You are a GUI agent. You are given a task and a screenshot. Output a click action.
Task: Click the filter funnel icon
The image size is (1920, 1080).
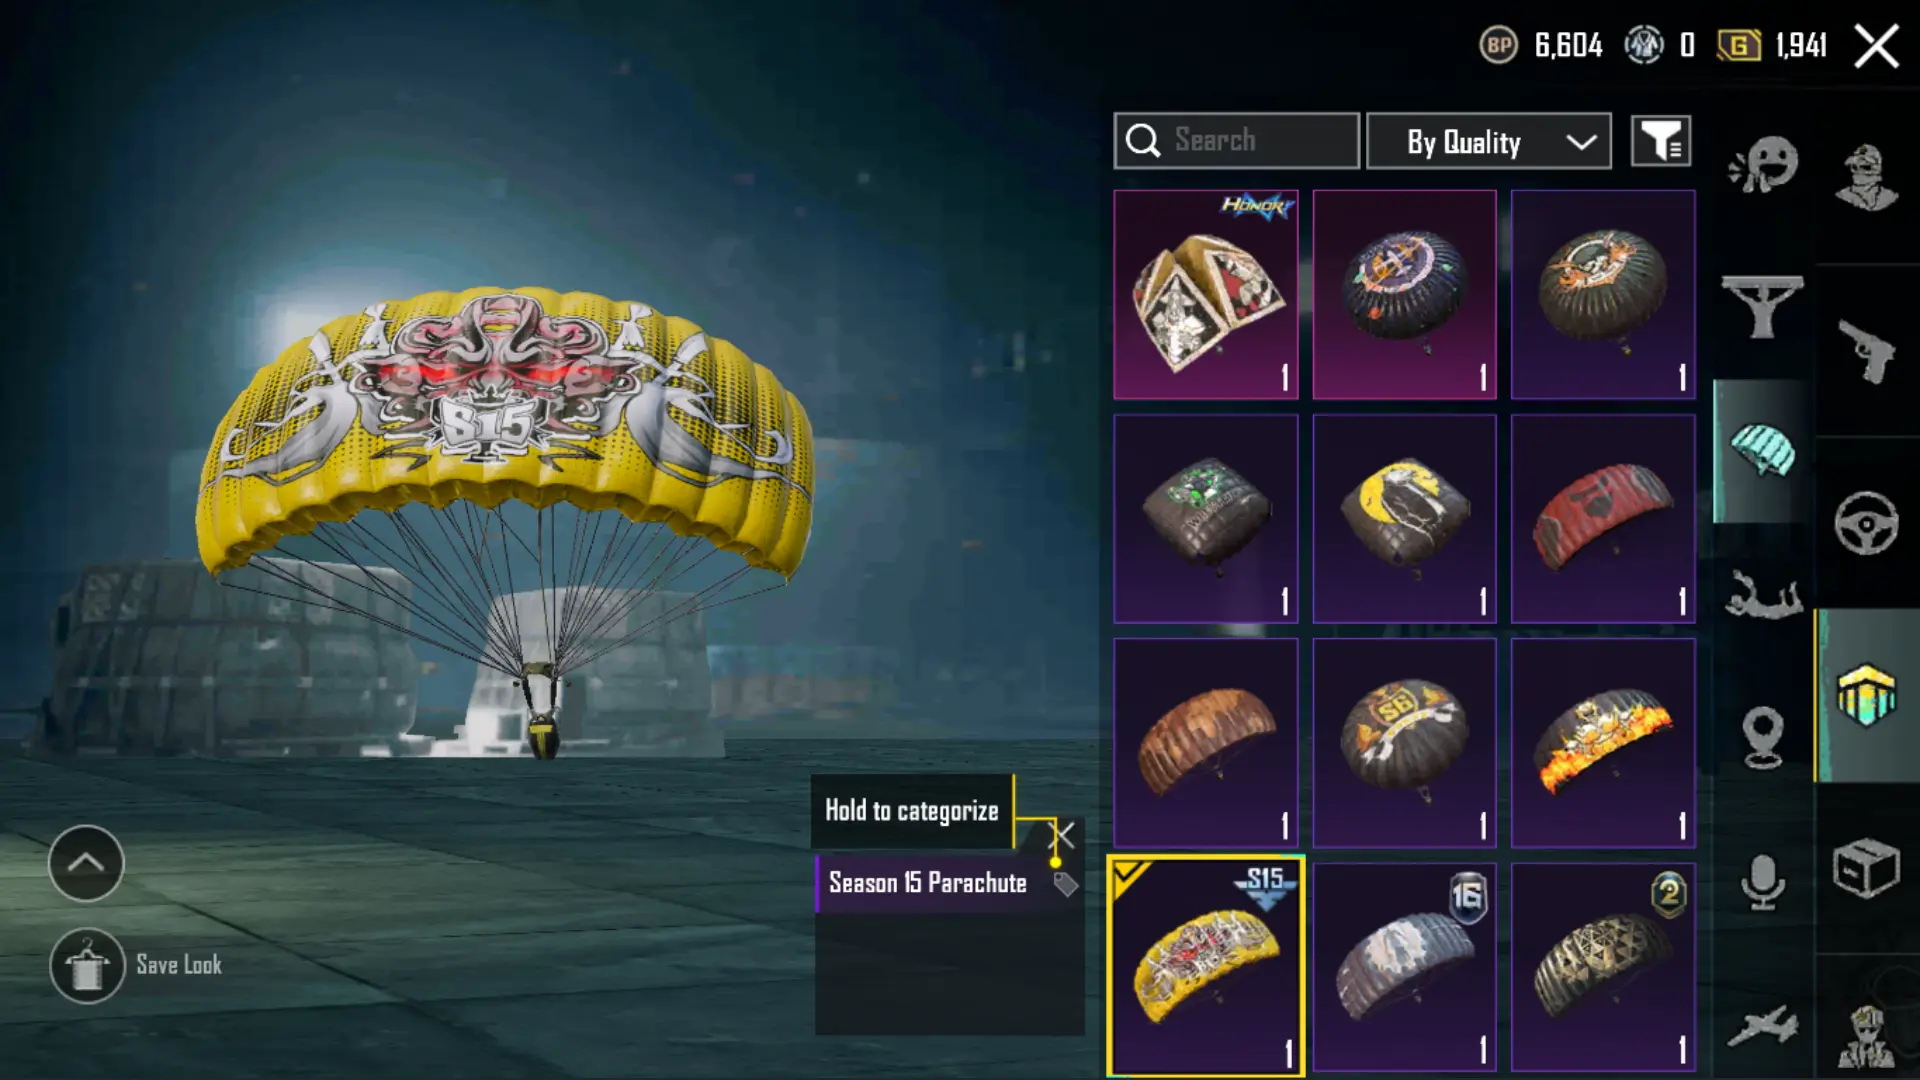[1661, 141]
